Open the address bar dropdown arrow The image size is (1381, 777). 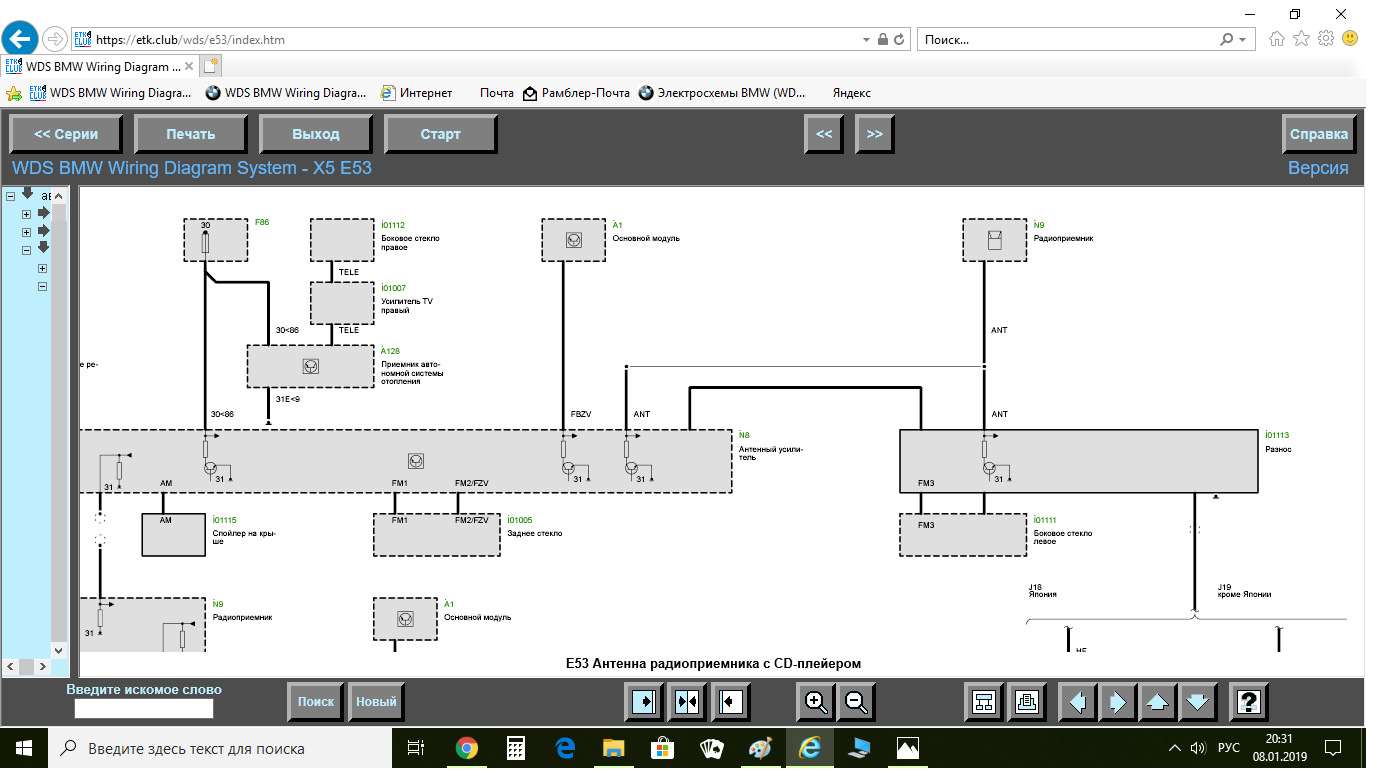click(866, 40)
